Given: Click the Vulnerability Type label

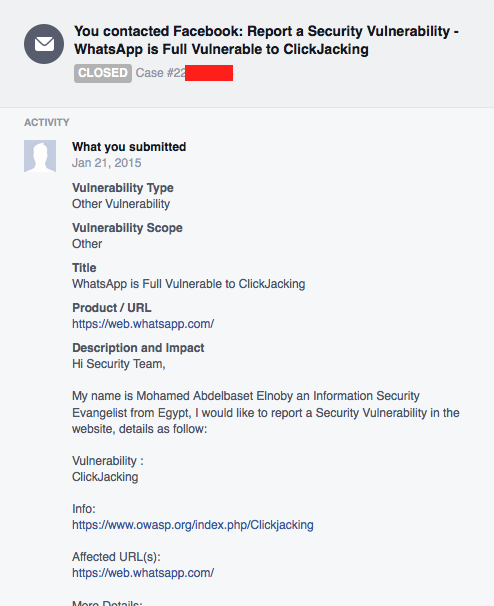Looking at the screenshot, I should click(x=123, y=188).
